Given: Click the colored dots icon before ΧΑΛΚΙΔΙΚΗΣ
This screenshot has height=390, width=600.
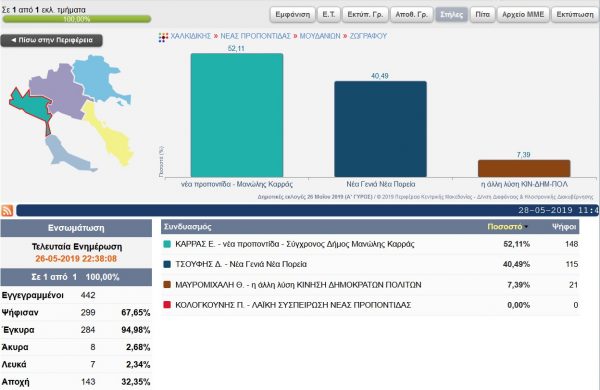Looking at the screenshot, I should [163, 37].
